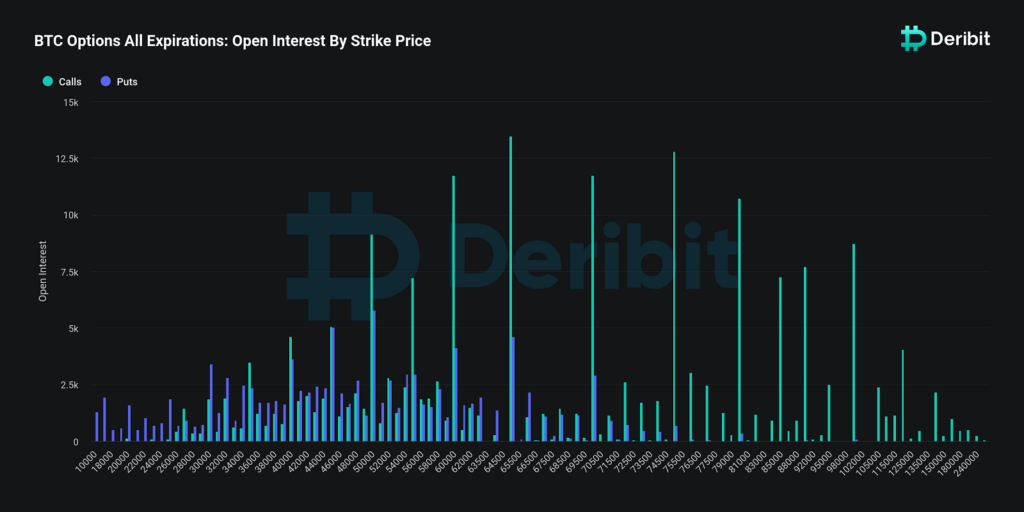Screen dimensions: 1024x512
Task: Select the tallest green call bar
Action: coord(510,290)
